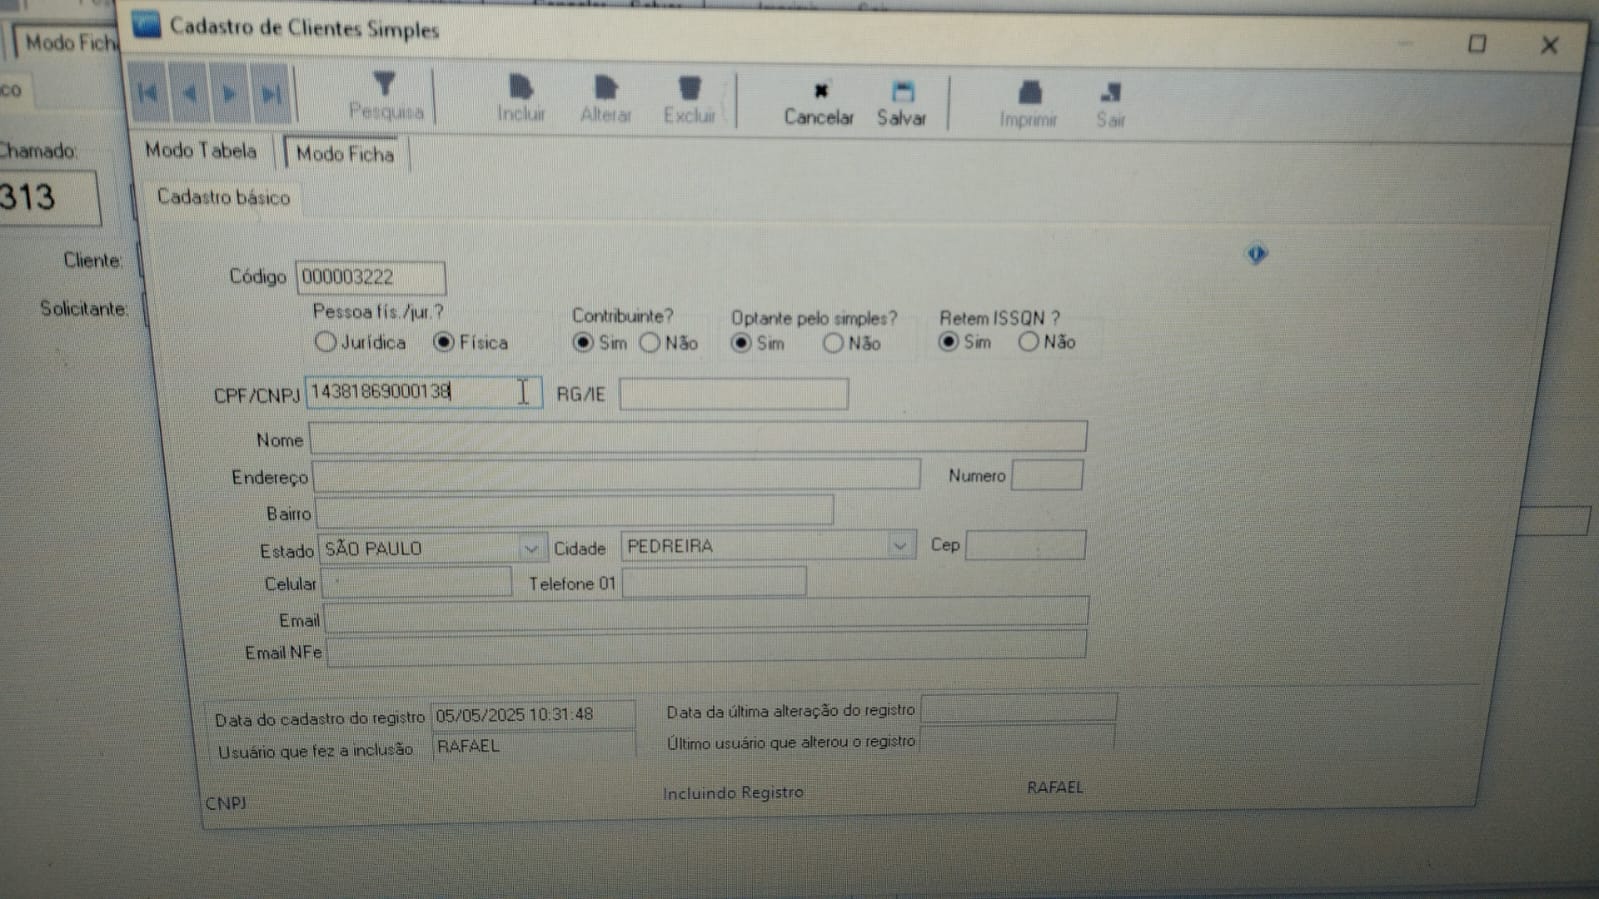Select the Jurídica radio button
Viewport: 1599px width, 899px height.
pyautogui.click(x=325, y=342)
